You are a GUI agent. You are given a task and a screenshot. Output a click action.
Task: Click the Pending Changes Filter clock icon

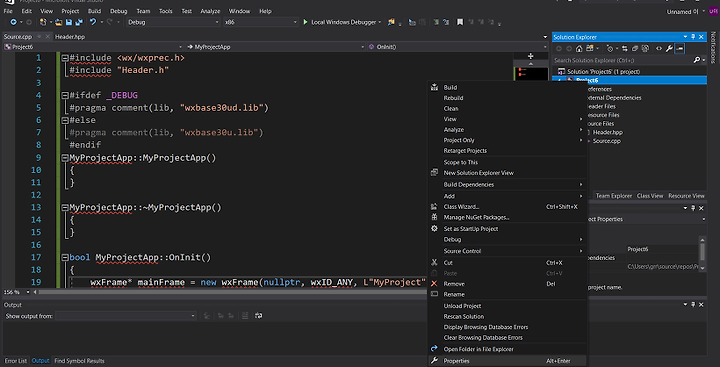(x=610, y=48)
